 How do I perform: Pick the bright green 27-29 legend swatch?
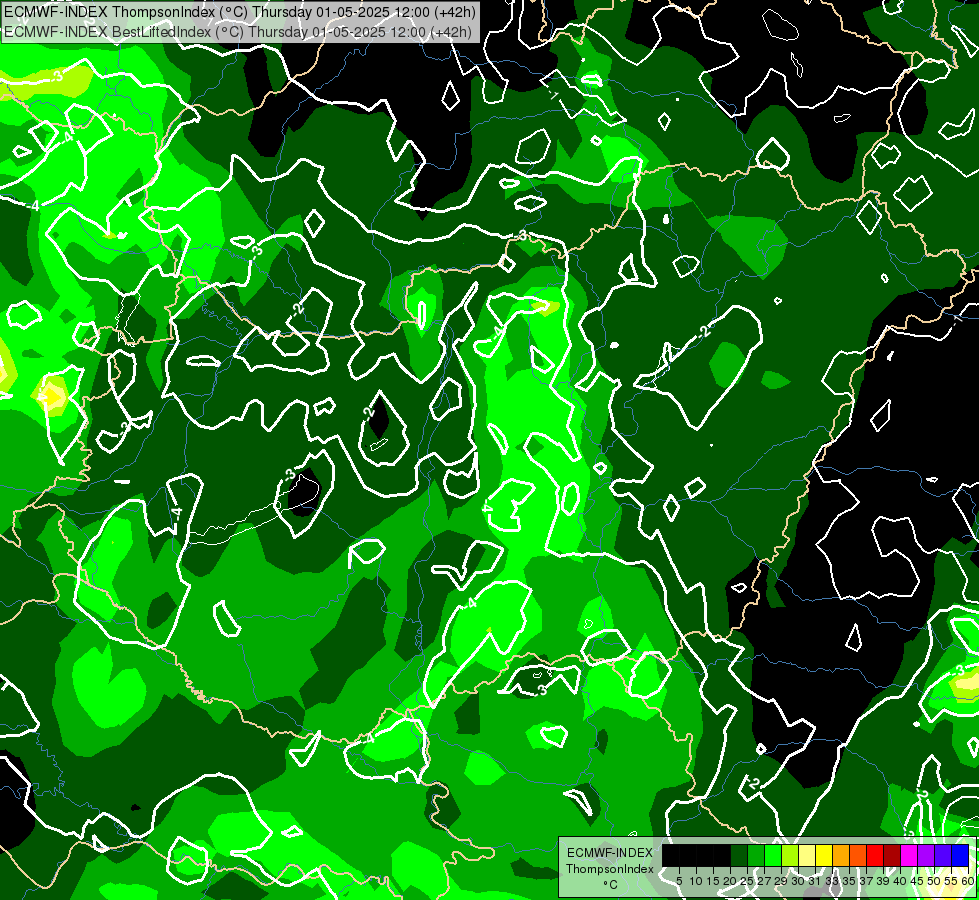pos(773,855)
